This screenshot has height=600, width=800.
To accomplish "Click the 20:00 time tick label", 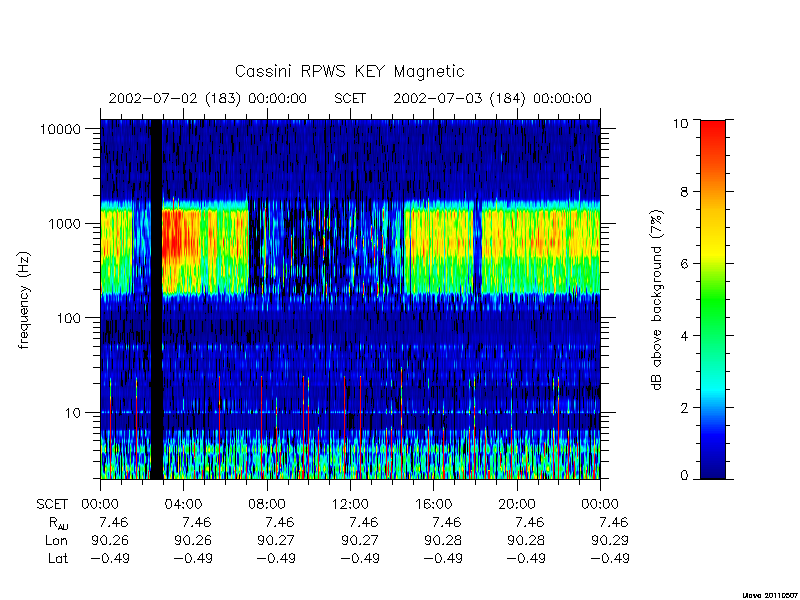I will [x=516, y=505].
